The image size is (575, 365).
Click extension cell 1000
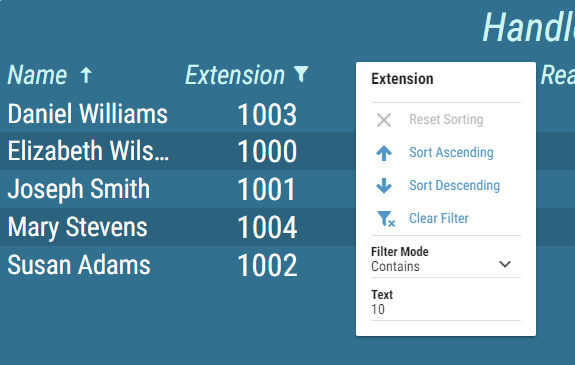coord(267,151)
